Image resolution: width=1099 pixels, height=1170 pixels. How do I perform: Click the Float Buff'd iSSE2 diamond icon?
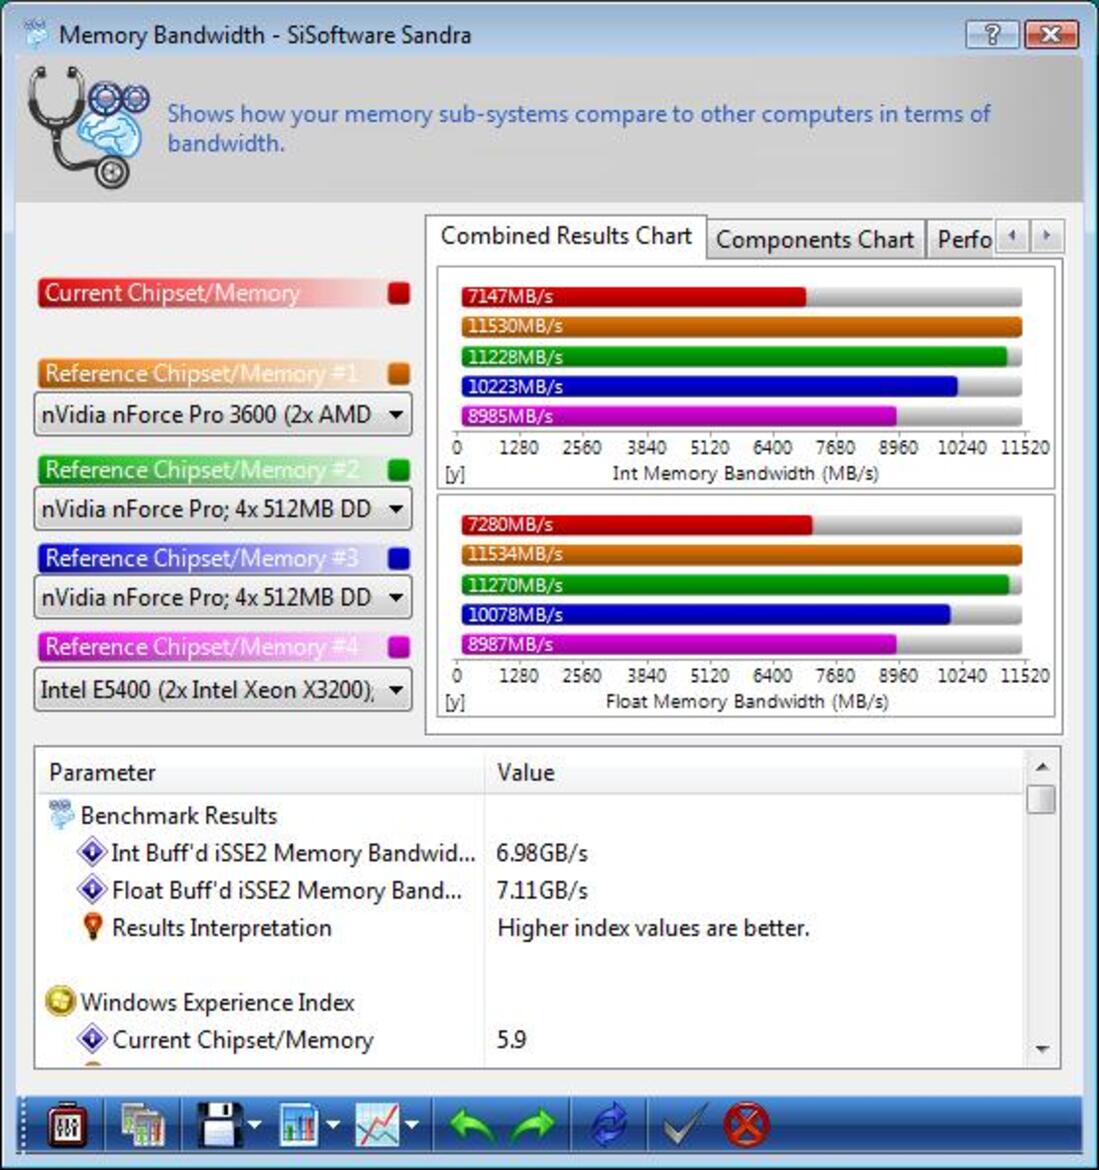(92, 889)
